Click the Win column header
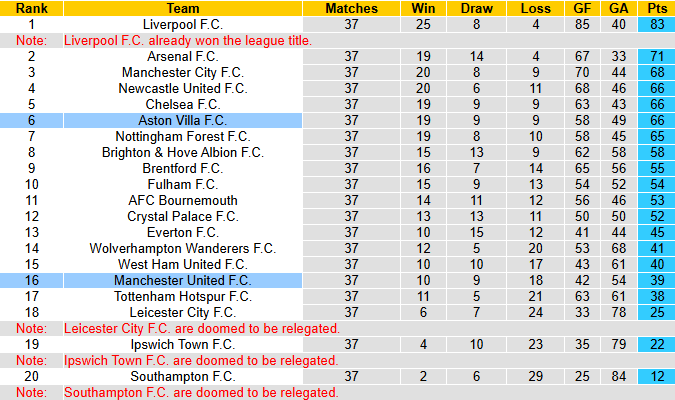675x400 pixels. [x=423, y=8]
